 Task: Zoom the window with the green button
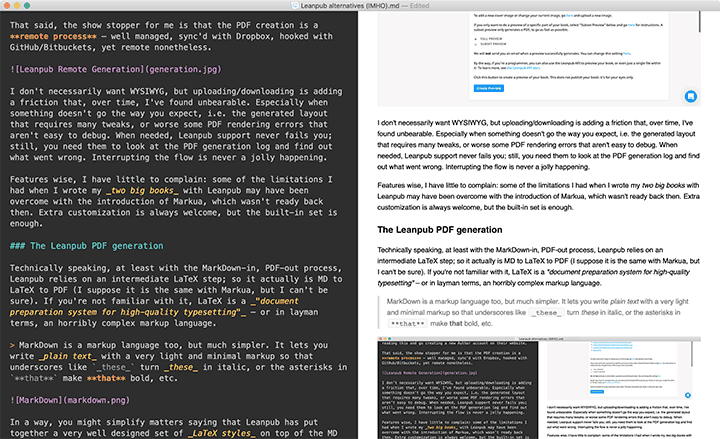pos(27,6)
